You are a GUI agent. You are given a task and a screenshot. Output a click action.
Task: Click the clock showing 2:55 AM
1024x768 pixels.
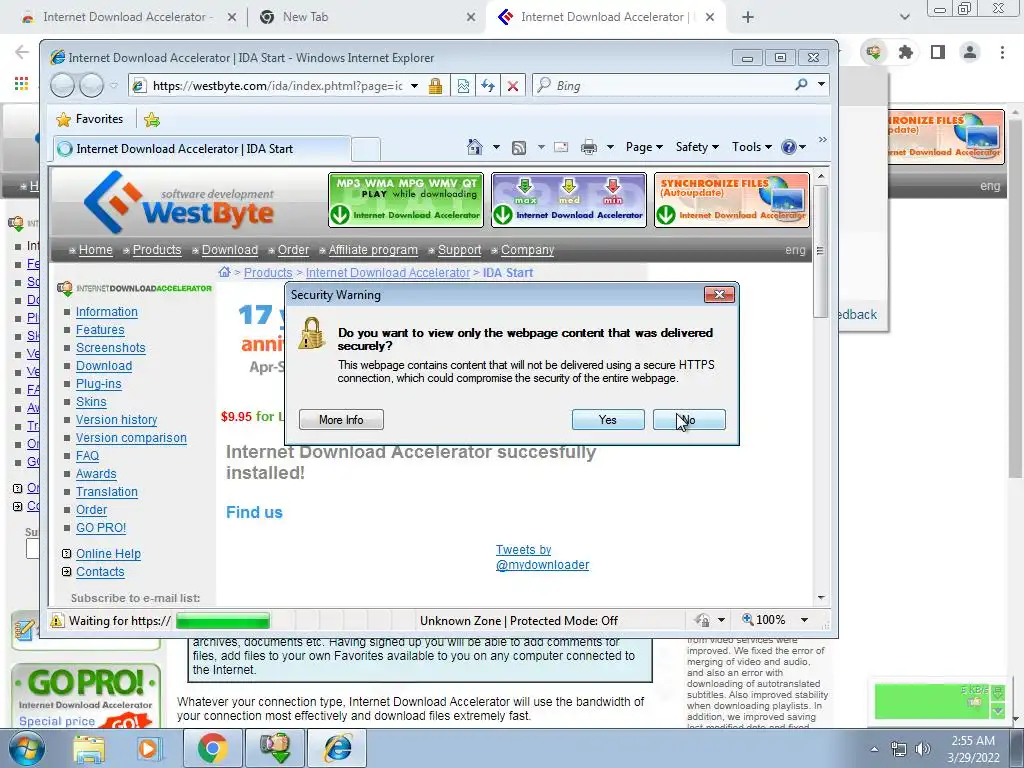pyautogui.click(x=973, y=741)
